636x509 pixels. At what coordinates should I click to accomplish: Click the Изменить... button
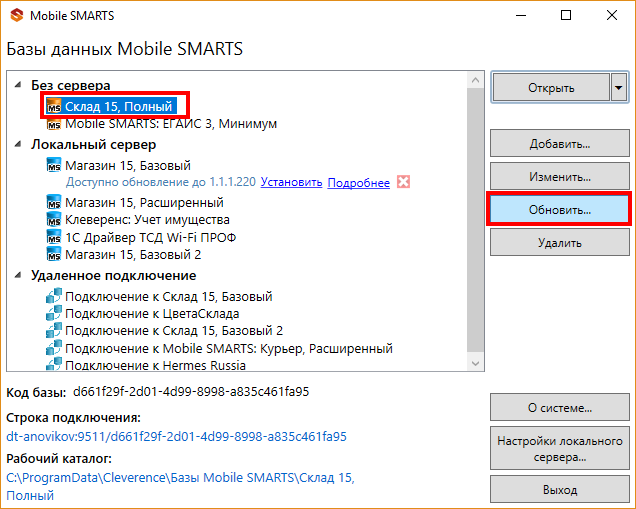560,176
